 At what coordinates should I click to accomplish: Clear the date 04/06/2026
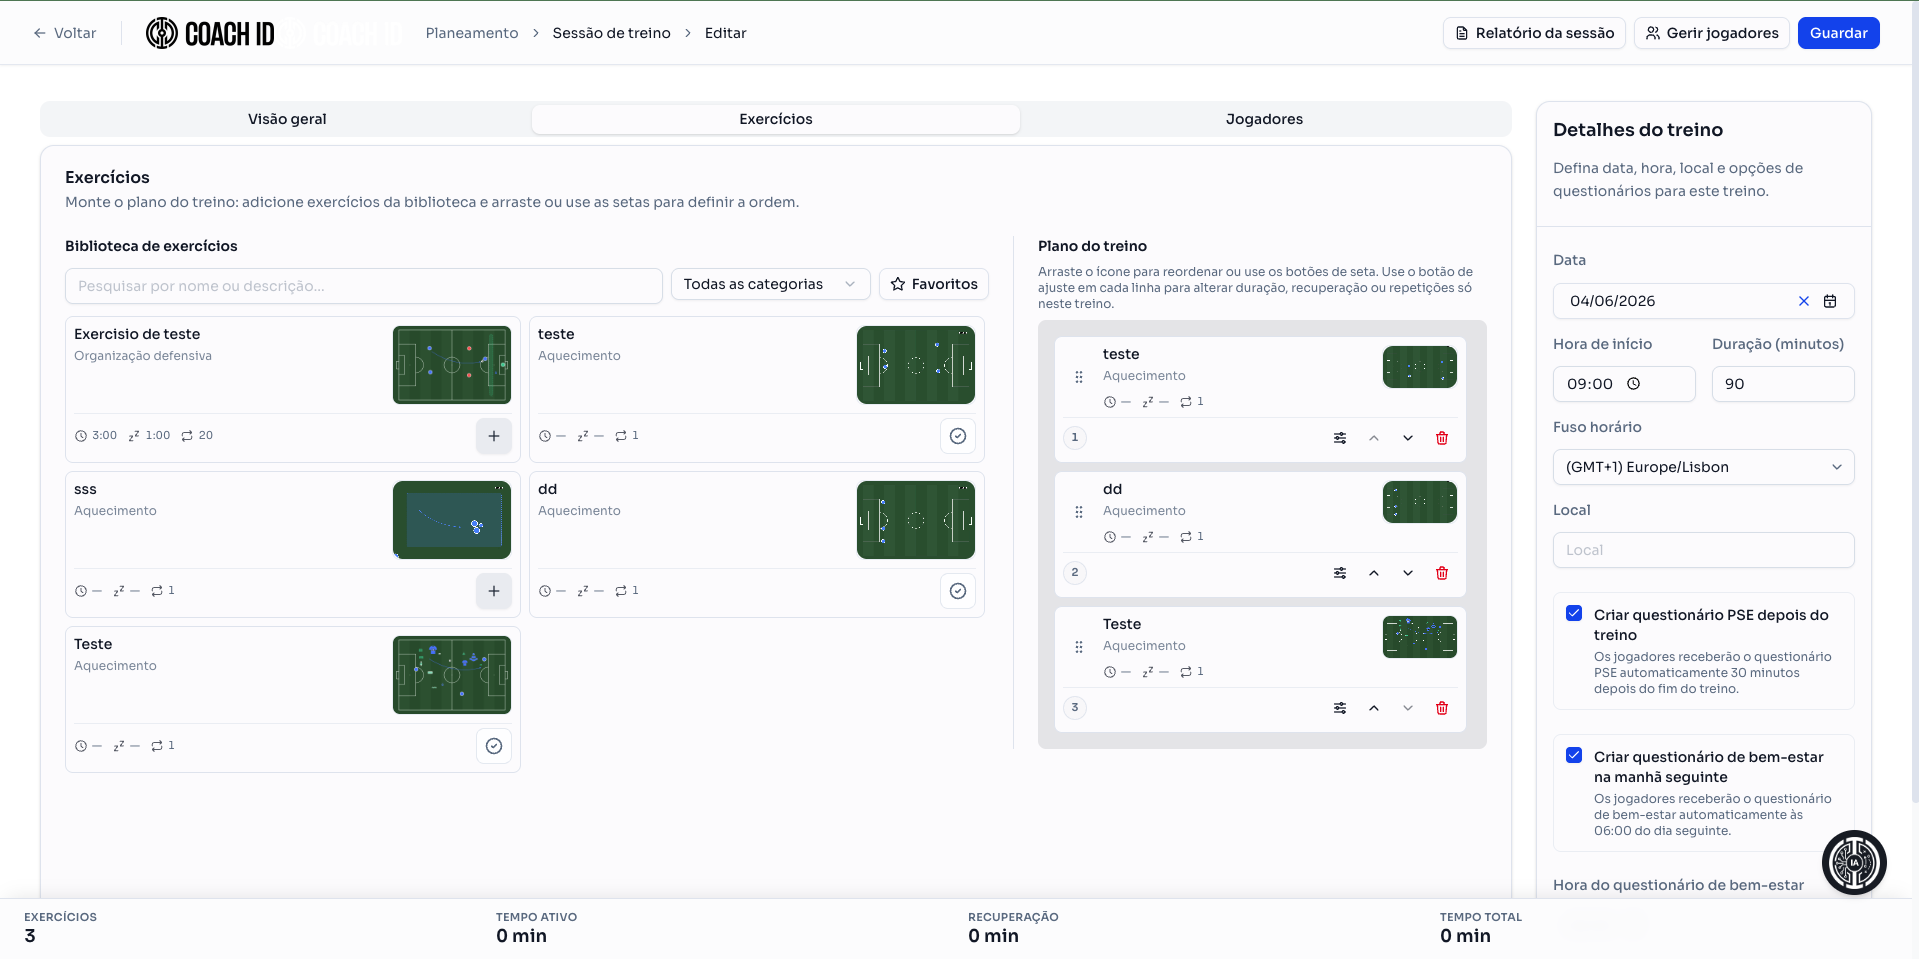(1804, 301)
